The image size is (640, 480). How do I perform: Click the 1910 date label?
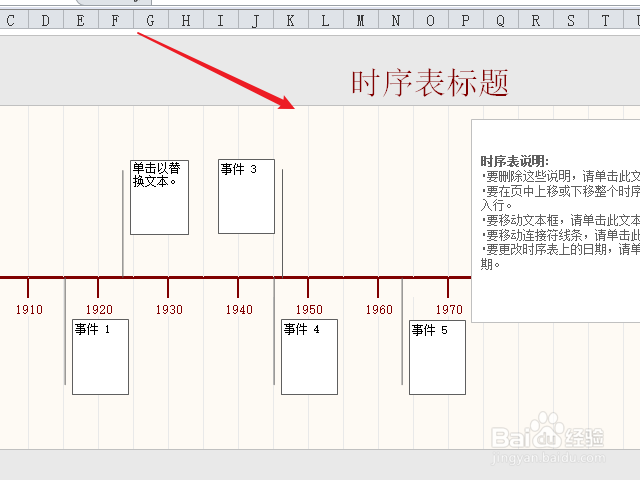point(29,310)
